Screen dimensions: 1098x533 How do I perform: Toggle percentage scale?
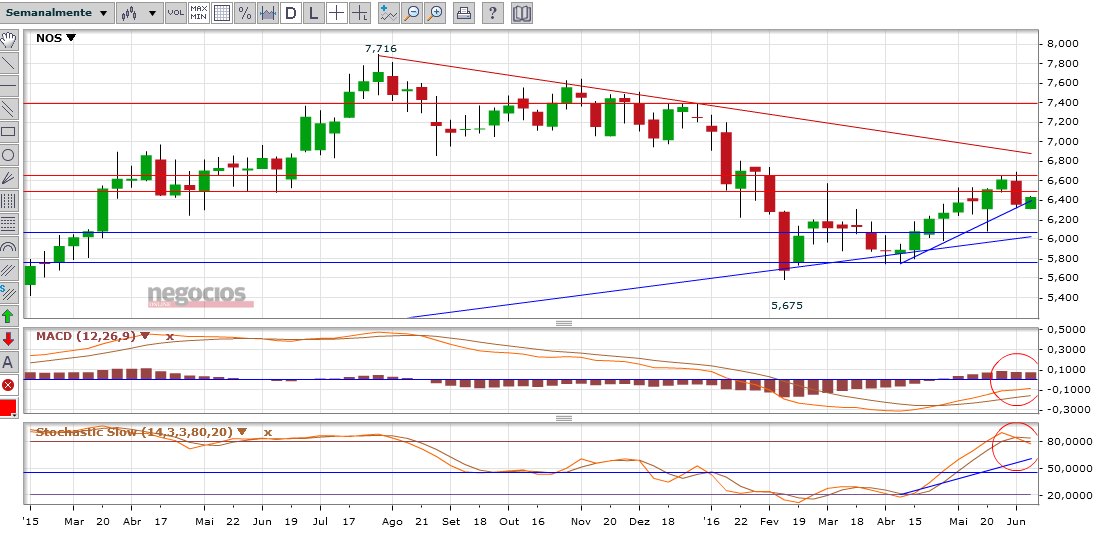tap(244, 13)
